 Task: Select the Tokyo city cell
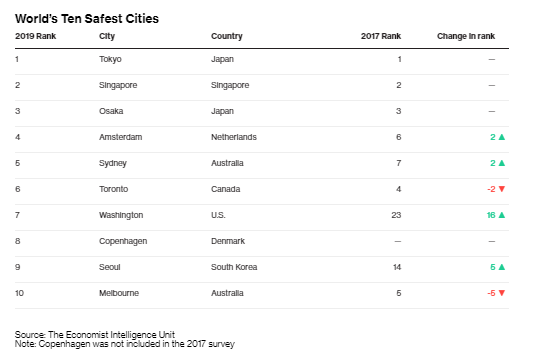(x=110, y=59)
